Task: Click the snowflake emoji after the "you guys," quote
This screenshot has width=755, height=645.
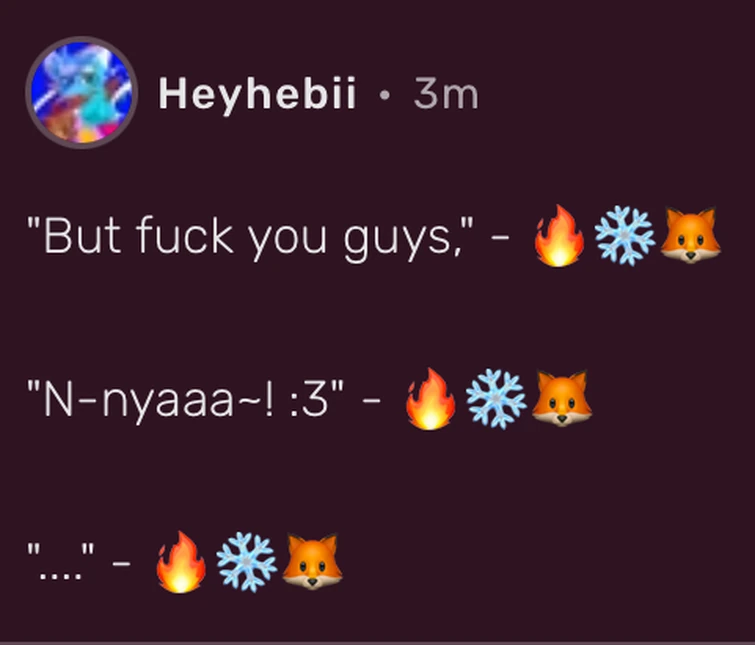Action: point(625,235)
